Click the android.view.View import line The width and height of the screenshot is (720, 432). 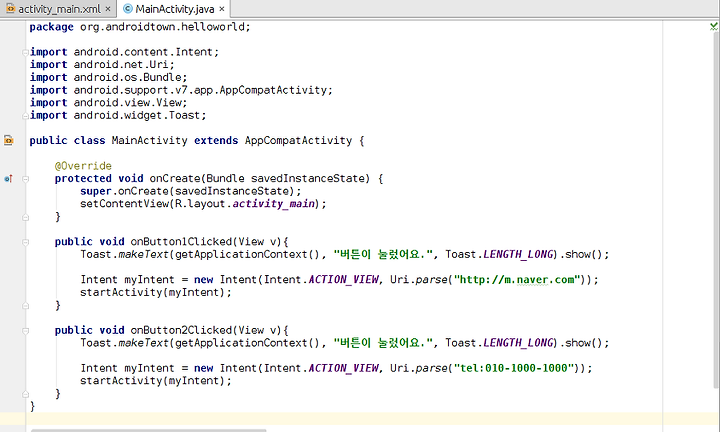tap(108, 102)
